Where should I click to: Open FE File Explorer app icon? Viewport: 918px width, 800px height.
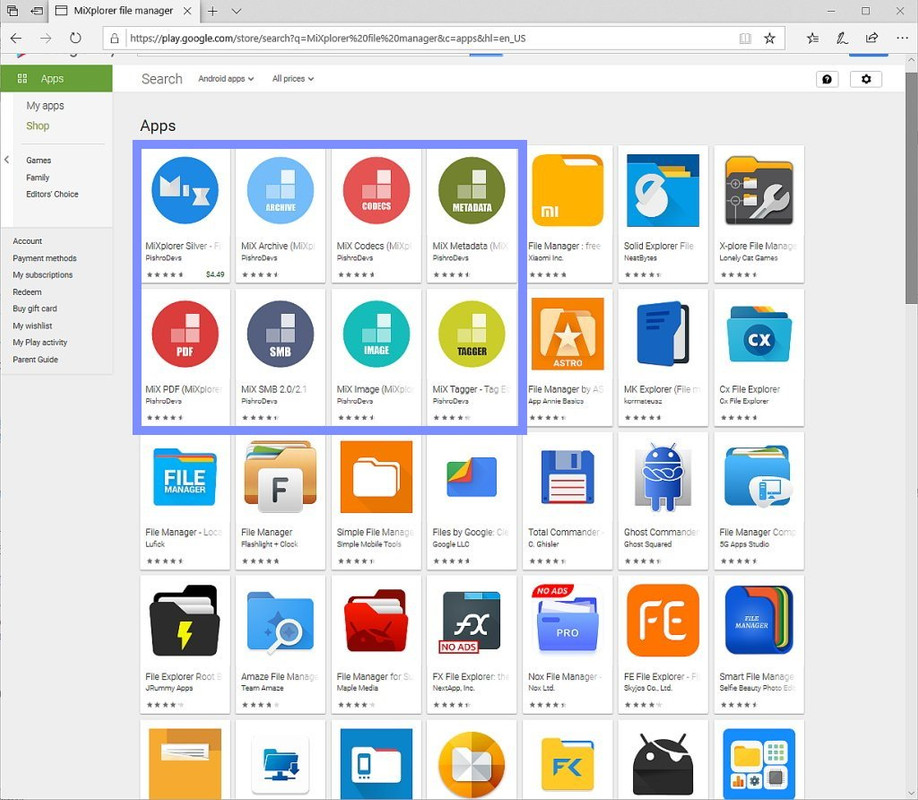click(x=663, y=620)
